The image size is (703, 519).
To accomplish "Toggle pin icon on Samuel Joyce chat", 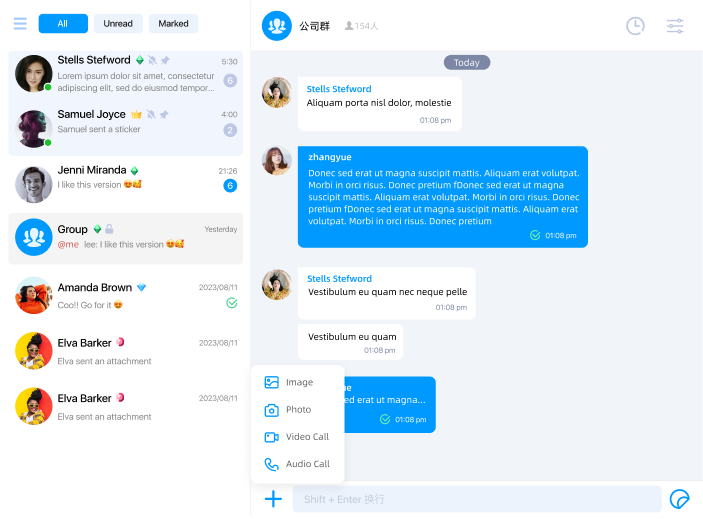I will coord(164,115).
